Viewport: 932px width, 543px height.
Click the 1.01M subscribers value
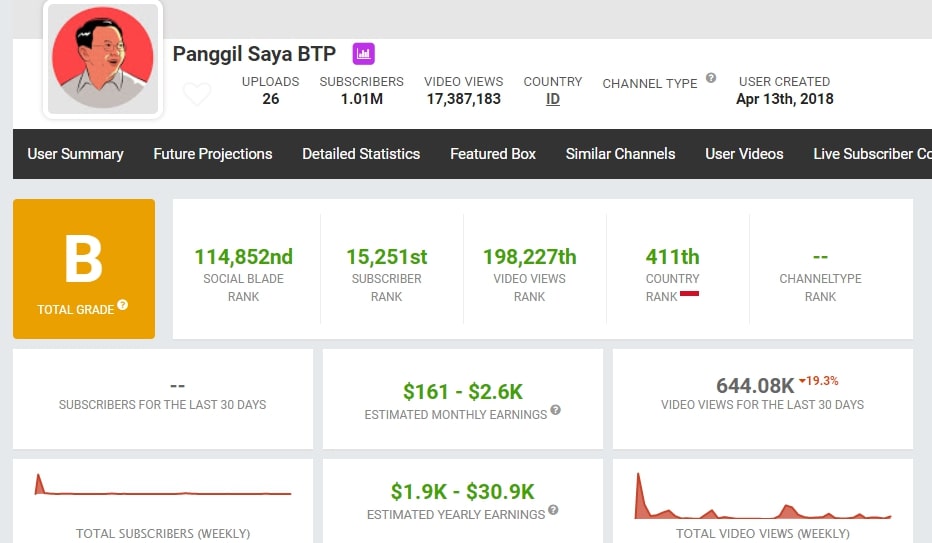tap(361, 99)
